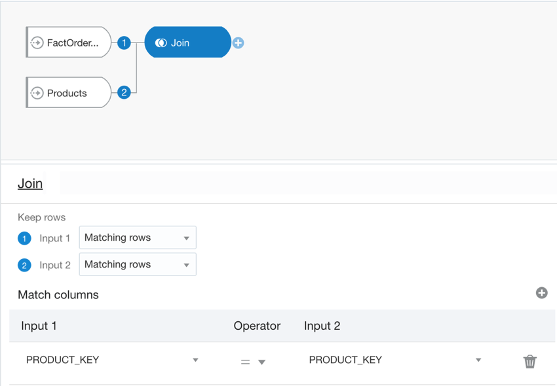Click the Join node's overlapping circles icon
The width and height of the screenshot is (558, 386).
pyautogui.click(x=160, y=43)
